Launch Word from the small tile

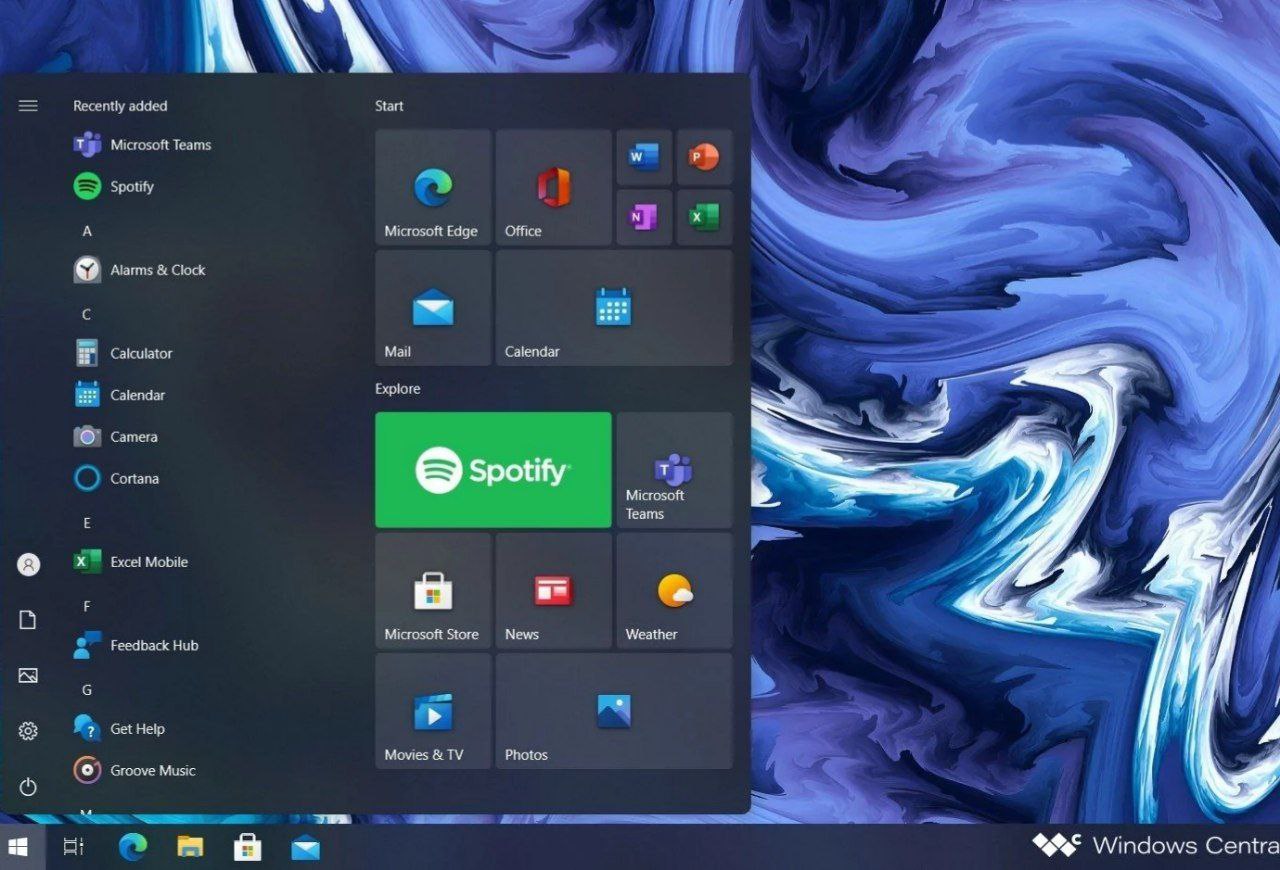[644, 157]
